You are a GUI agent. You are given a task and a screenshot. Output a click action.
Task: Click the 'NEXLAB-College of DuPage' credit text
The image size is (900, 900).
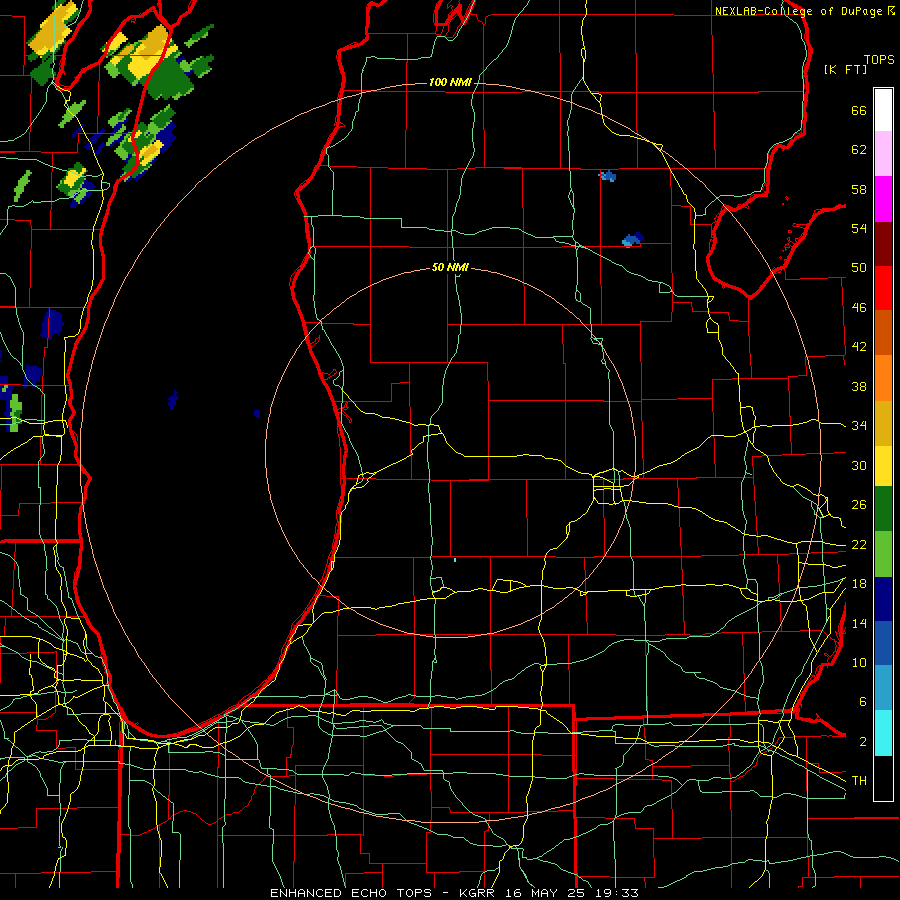[x=798, y=11]
